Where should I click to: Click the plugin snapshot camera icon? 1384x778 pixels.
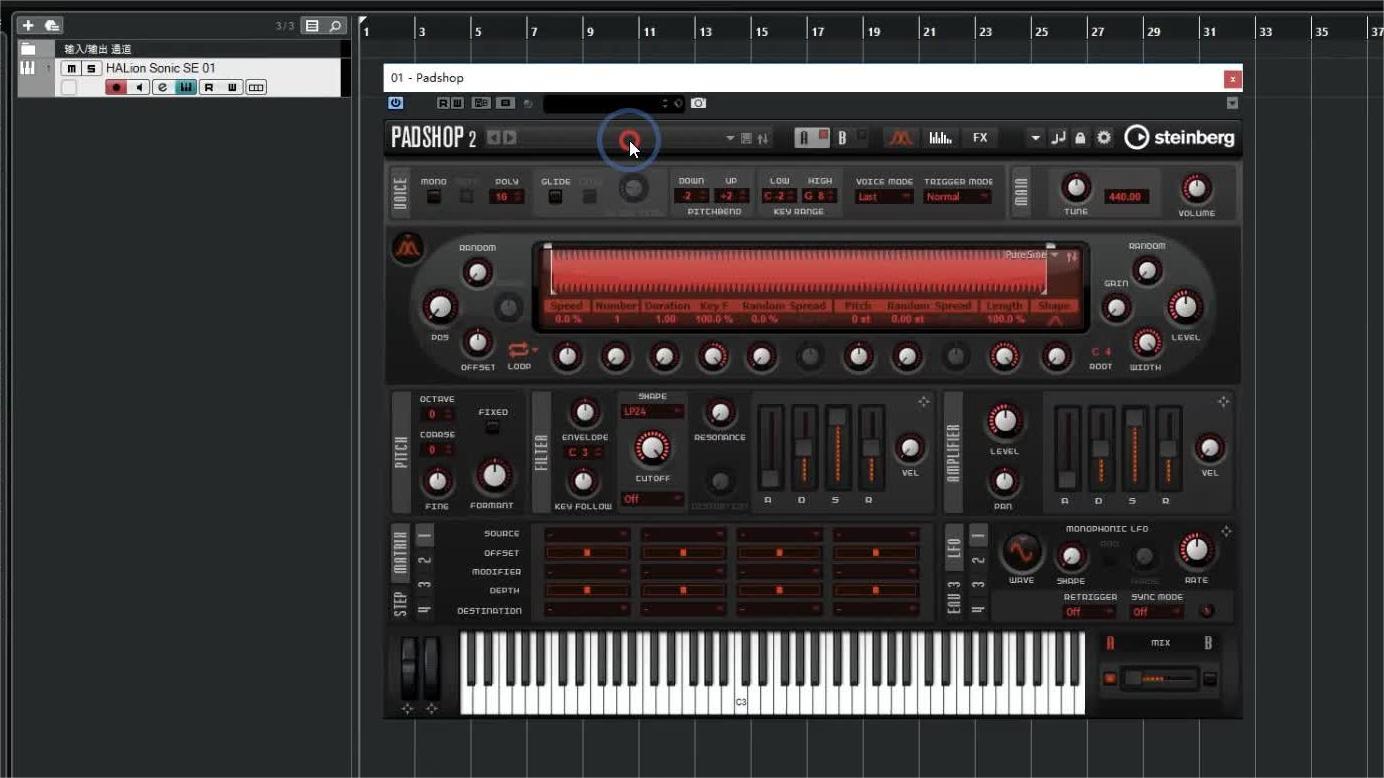(698, 103)
